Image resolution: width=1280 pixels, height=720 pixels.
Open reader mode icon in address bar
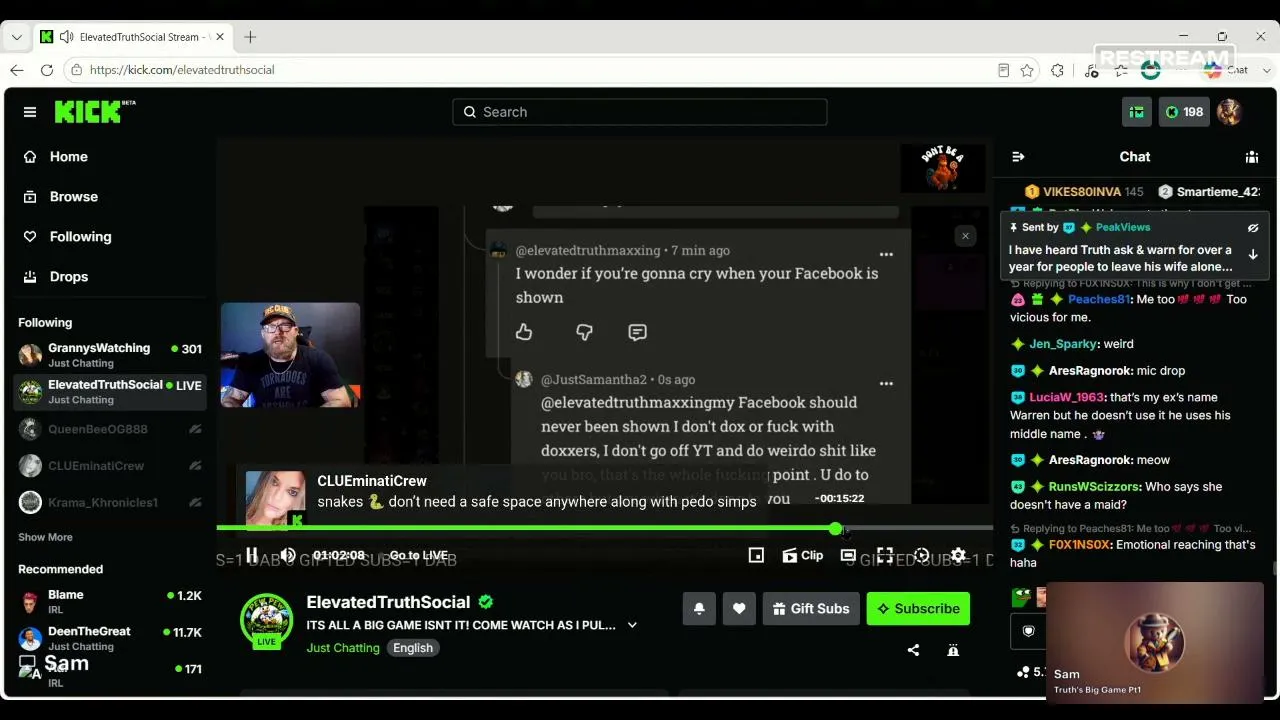[x=1003, y=70]
